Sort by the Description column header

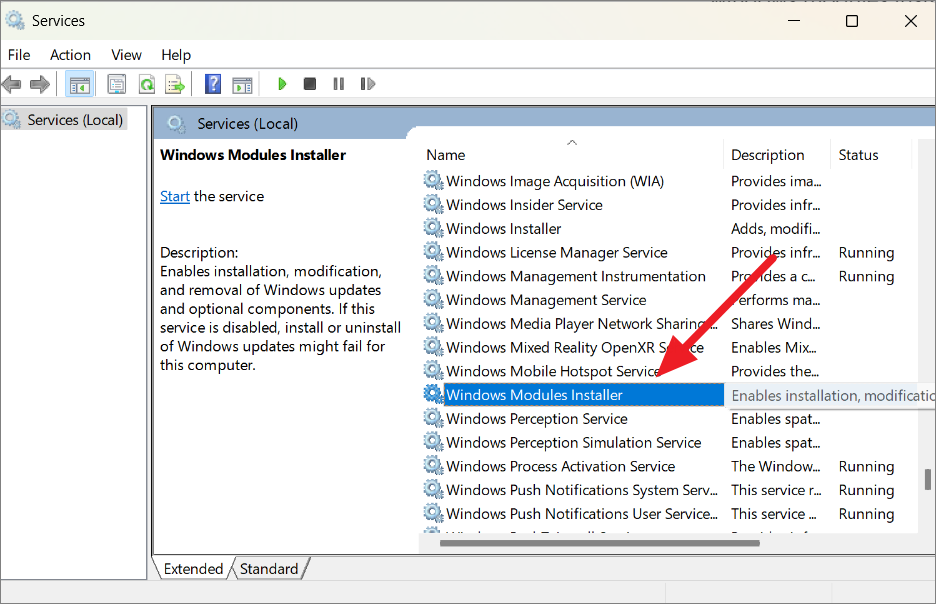(768, 155)
